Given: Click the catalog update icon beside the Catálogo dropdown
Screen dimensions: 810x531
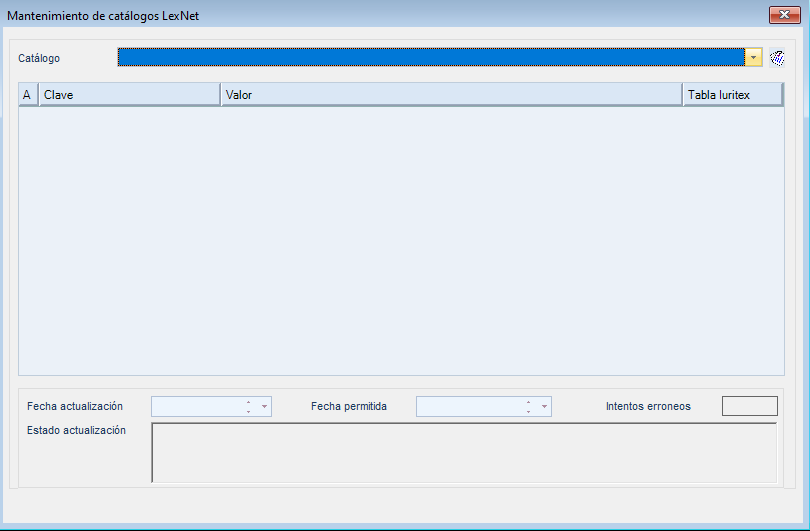Looking at the screenshot, I should 777,58.
